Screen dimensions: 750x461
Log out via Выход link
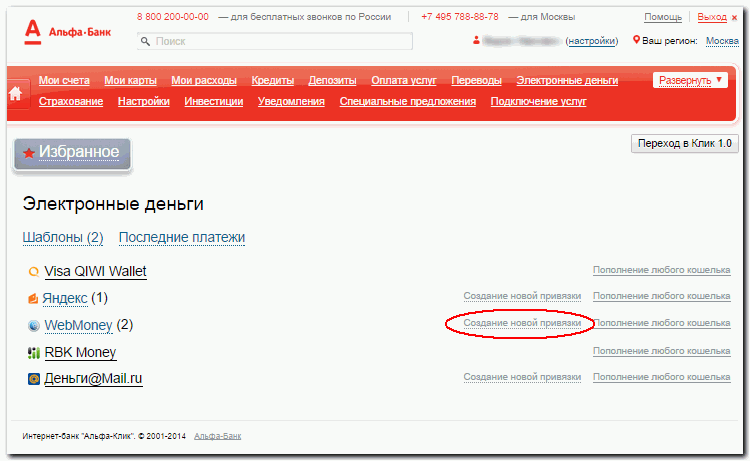click(x=712, y=17)
